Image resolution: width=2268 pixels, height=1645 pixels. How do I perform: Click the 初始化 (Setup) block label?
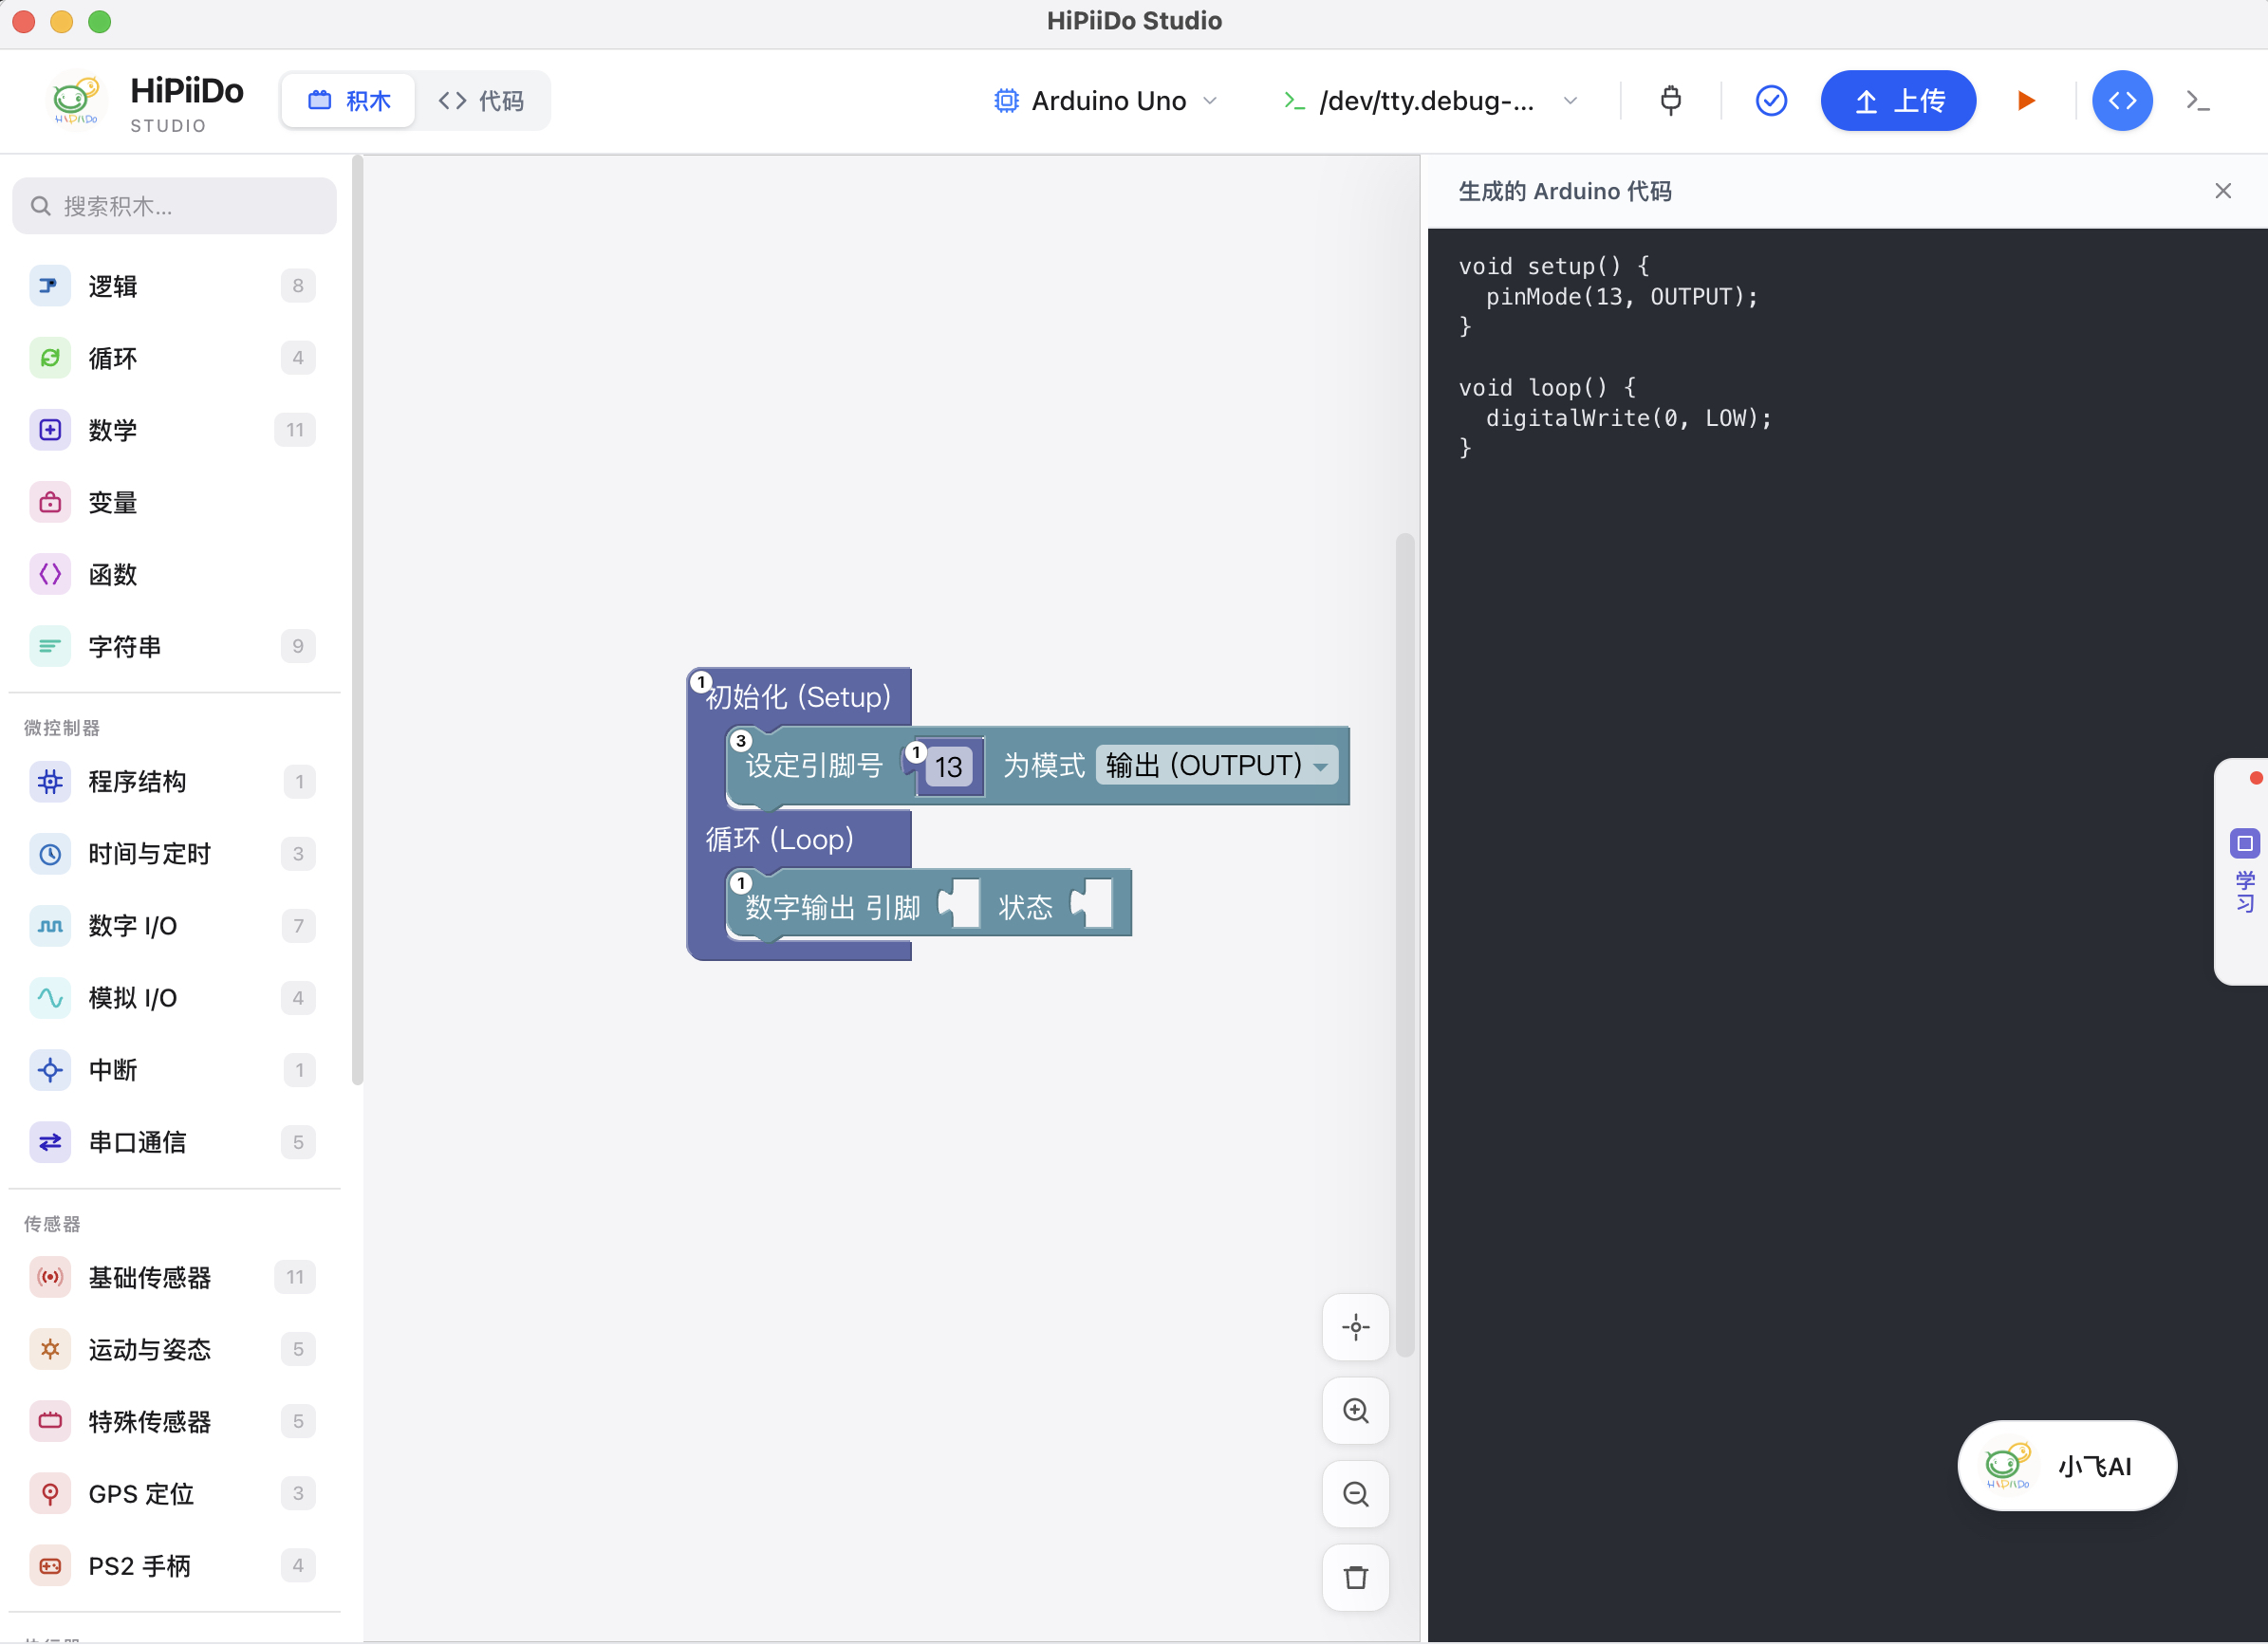pos(798,697)
